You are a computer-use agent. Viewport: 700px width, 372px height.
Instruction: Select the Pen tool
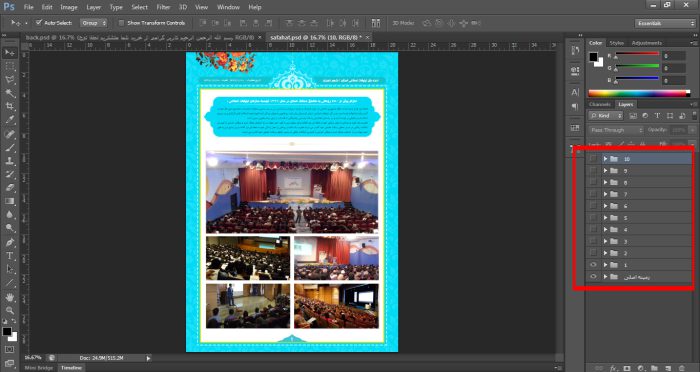click(x=10, y=242)
